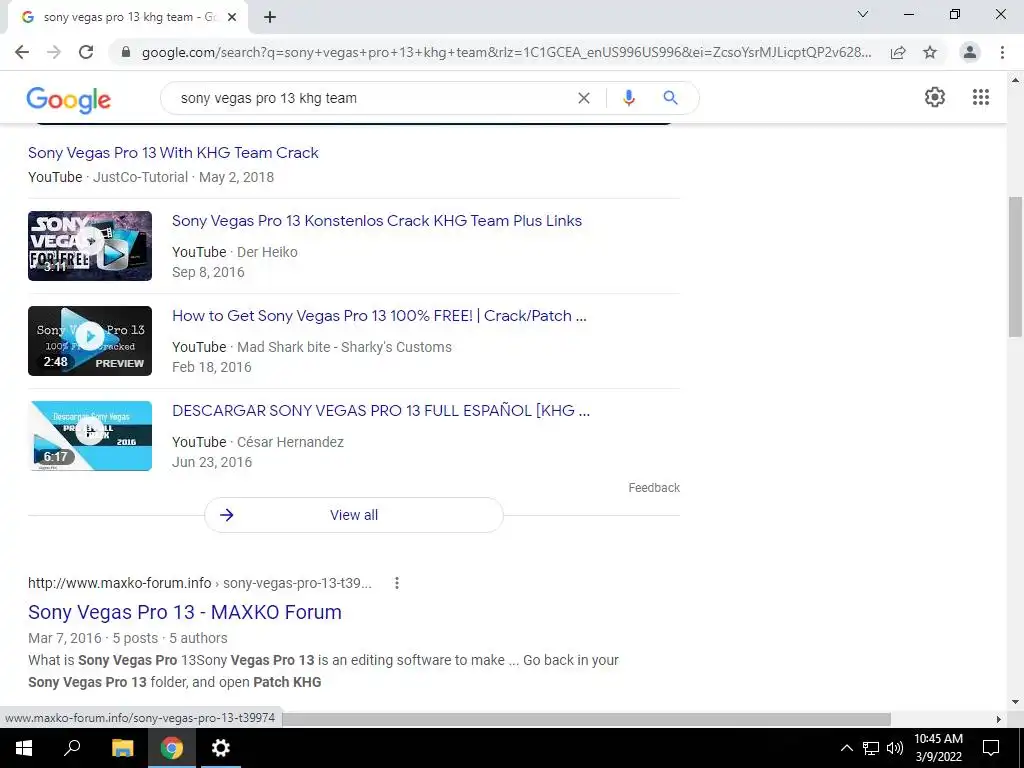Click into the Google search field
The width and height of the screenshot is (1024, 768).
(372, 98)
